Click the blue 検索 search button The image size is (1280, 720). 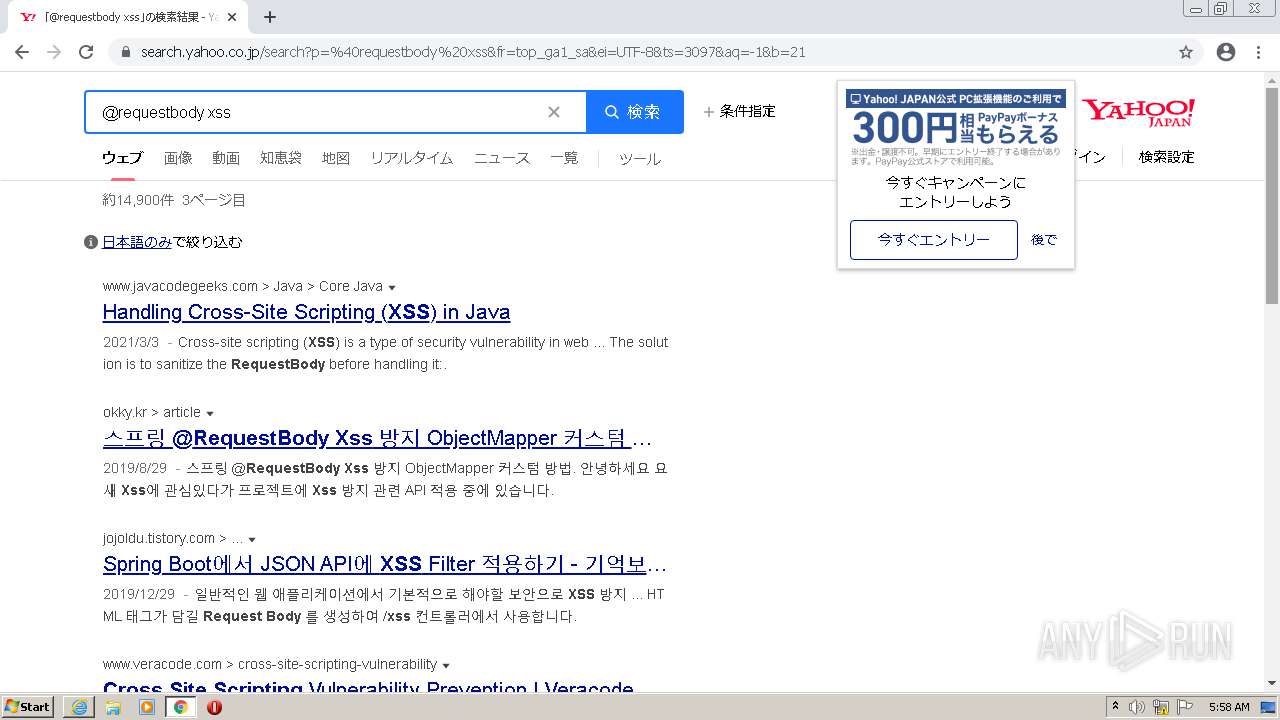point(635,112)
